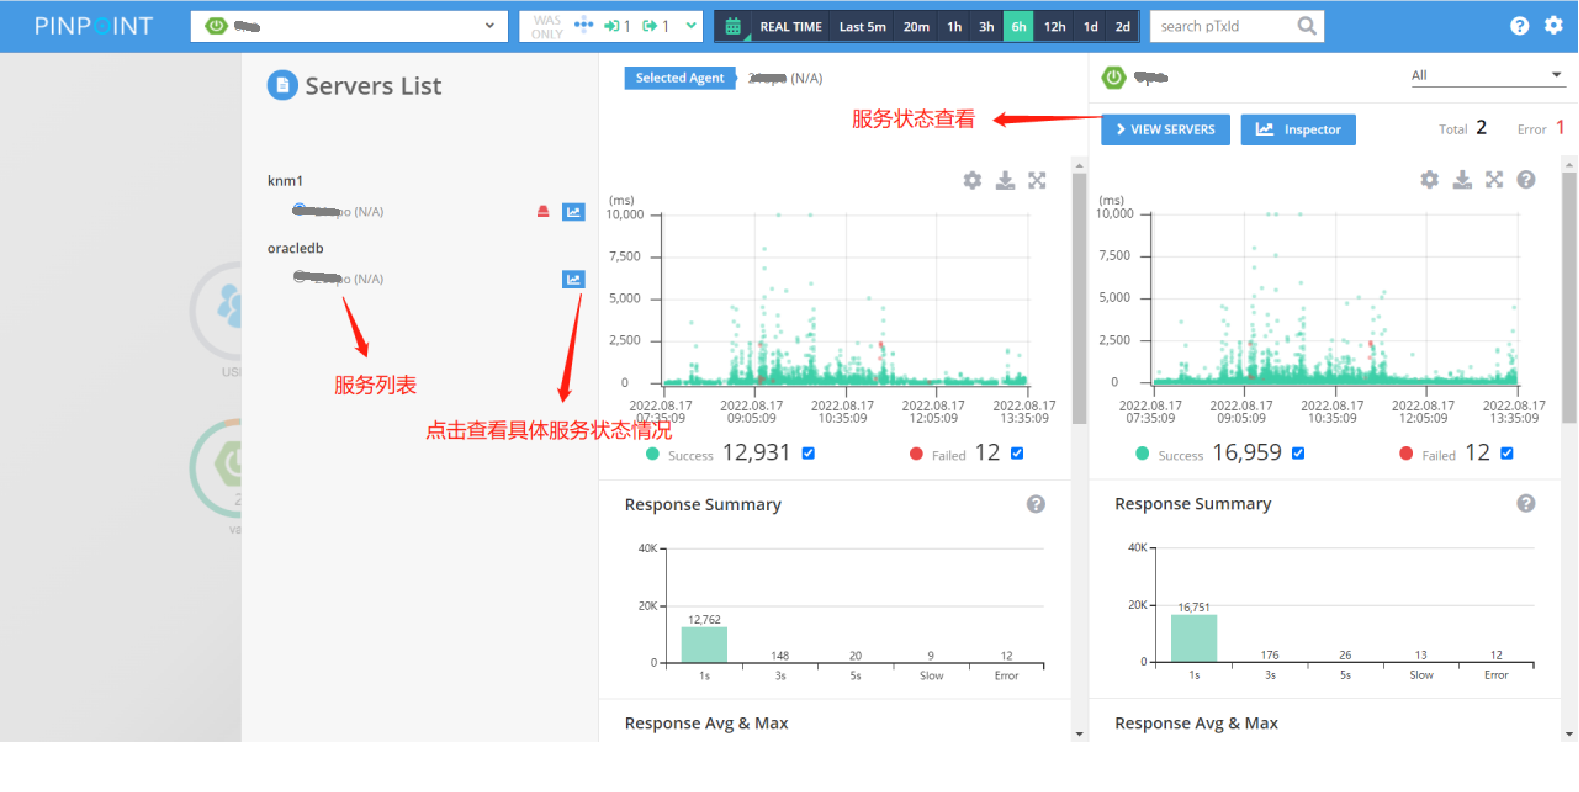Select the 1d time range
Viewport: 1579px width, 792px height.
tap(1091, 27)
